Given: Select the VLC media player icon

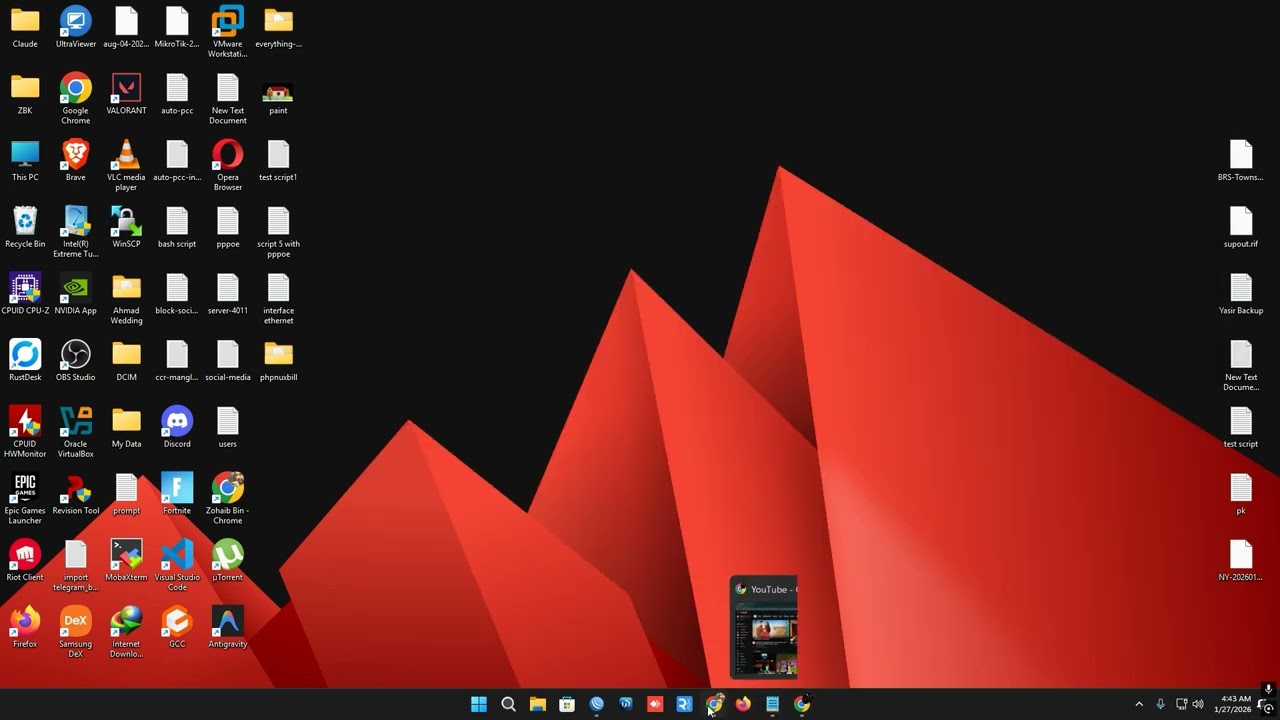Looking at the screenshot, I should [126, 166].
